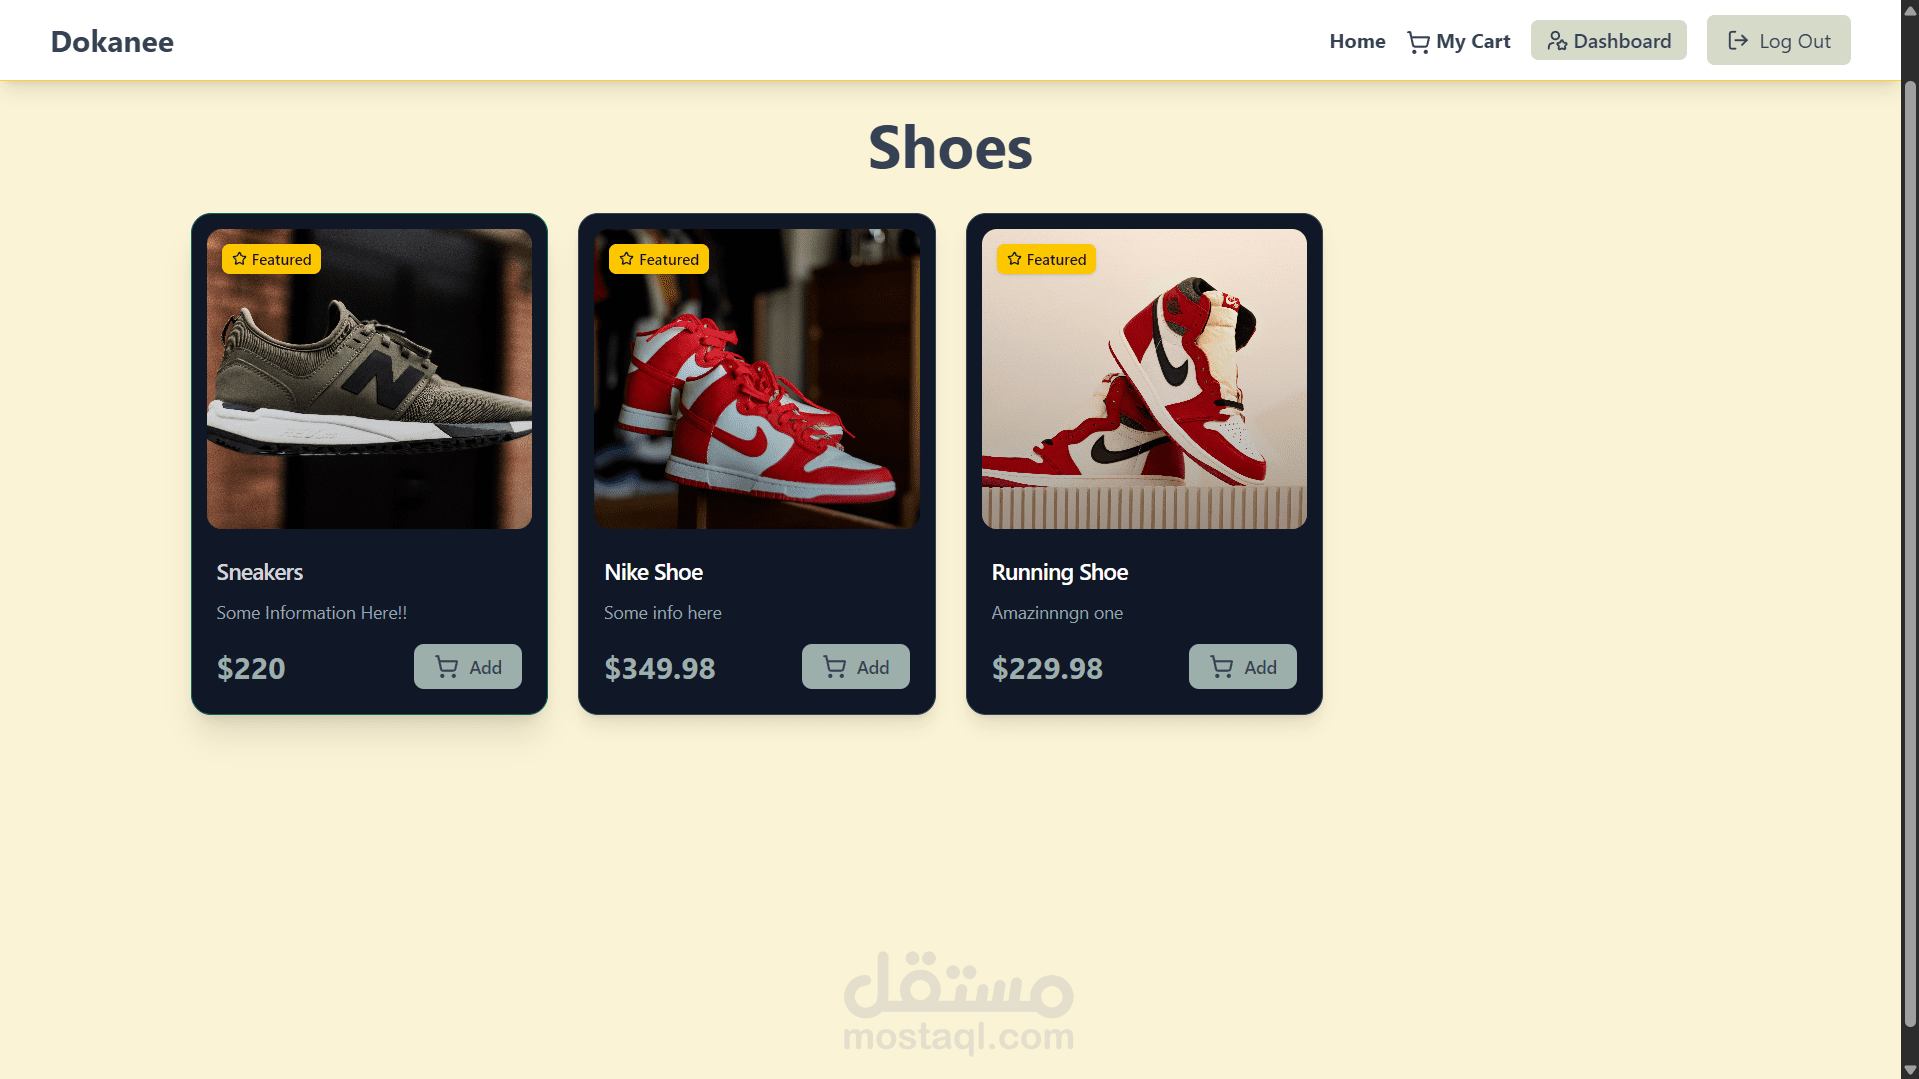
Task: Go to the Home page link
Action: (x=1357, y=41)
